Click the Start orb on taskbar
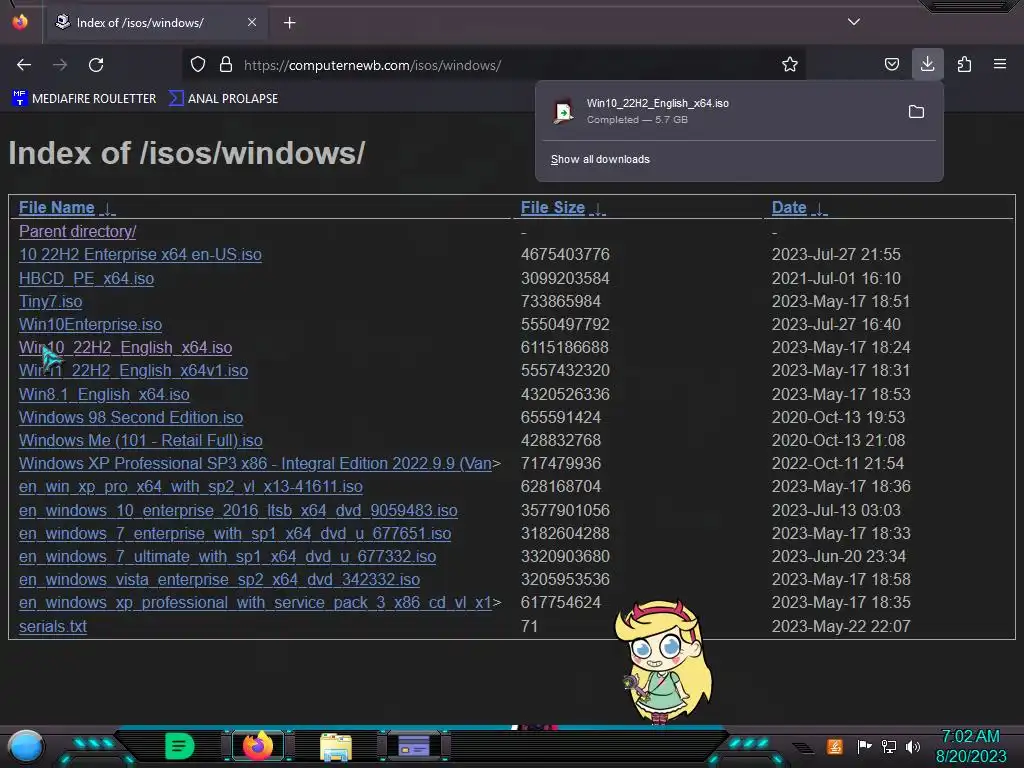1024x768 pixels. click(x=26, y=746)
